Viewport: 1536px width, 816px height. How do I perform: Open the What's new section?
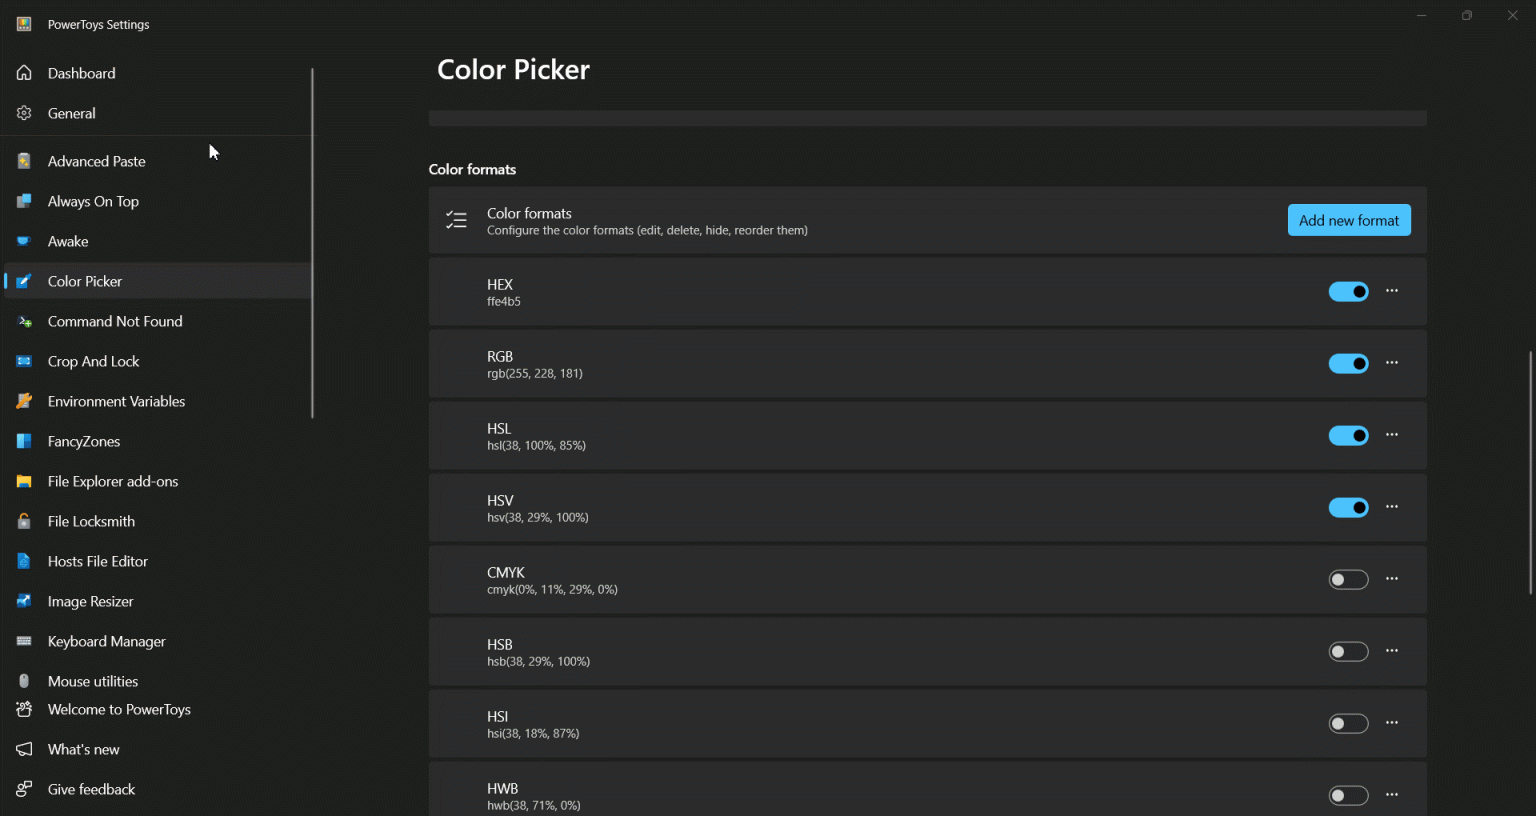[x=83, y=749]
